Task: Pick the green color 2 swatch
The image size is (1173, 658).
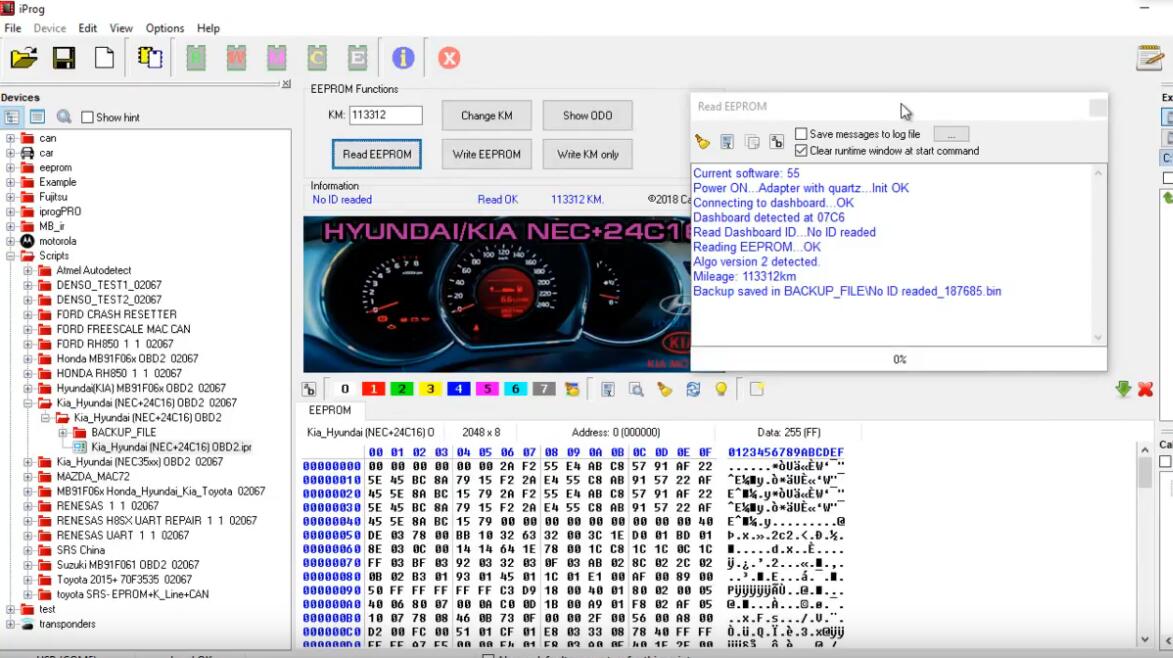Action: click(x=402, y=389)
